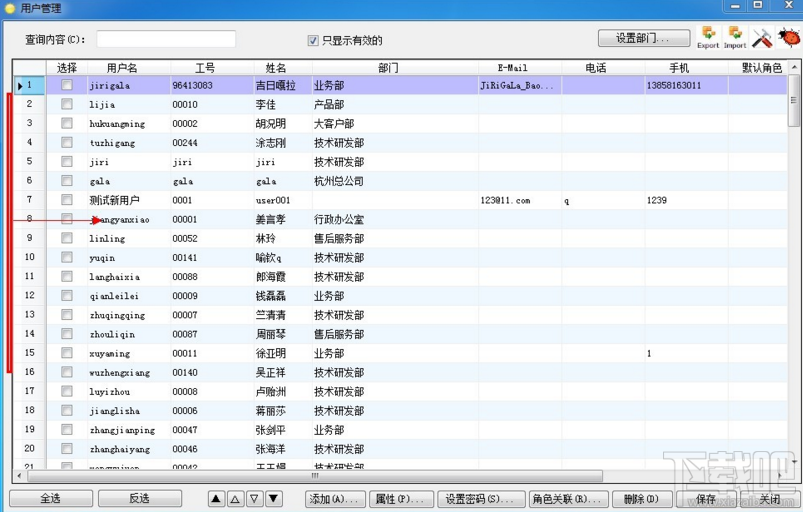This screenshot has height=512, width=803.
Task: Open the tools settings icon with crossed wrench
Action: 762,37
